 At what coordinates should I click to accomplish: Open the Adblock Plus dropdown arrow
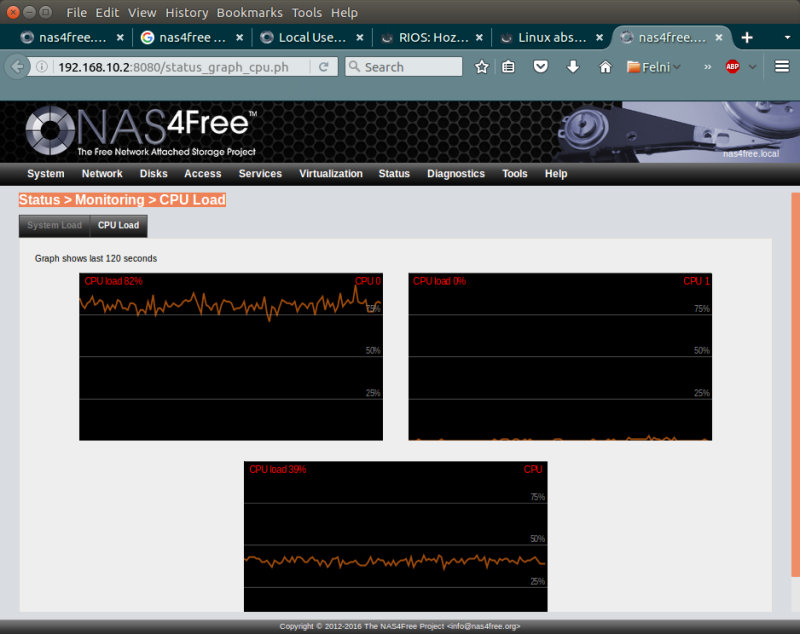click(x=753, y=67)
